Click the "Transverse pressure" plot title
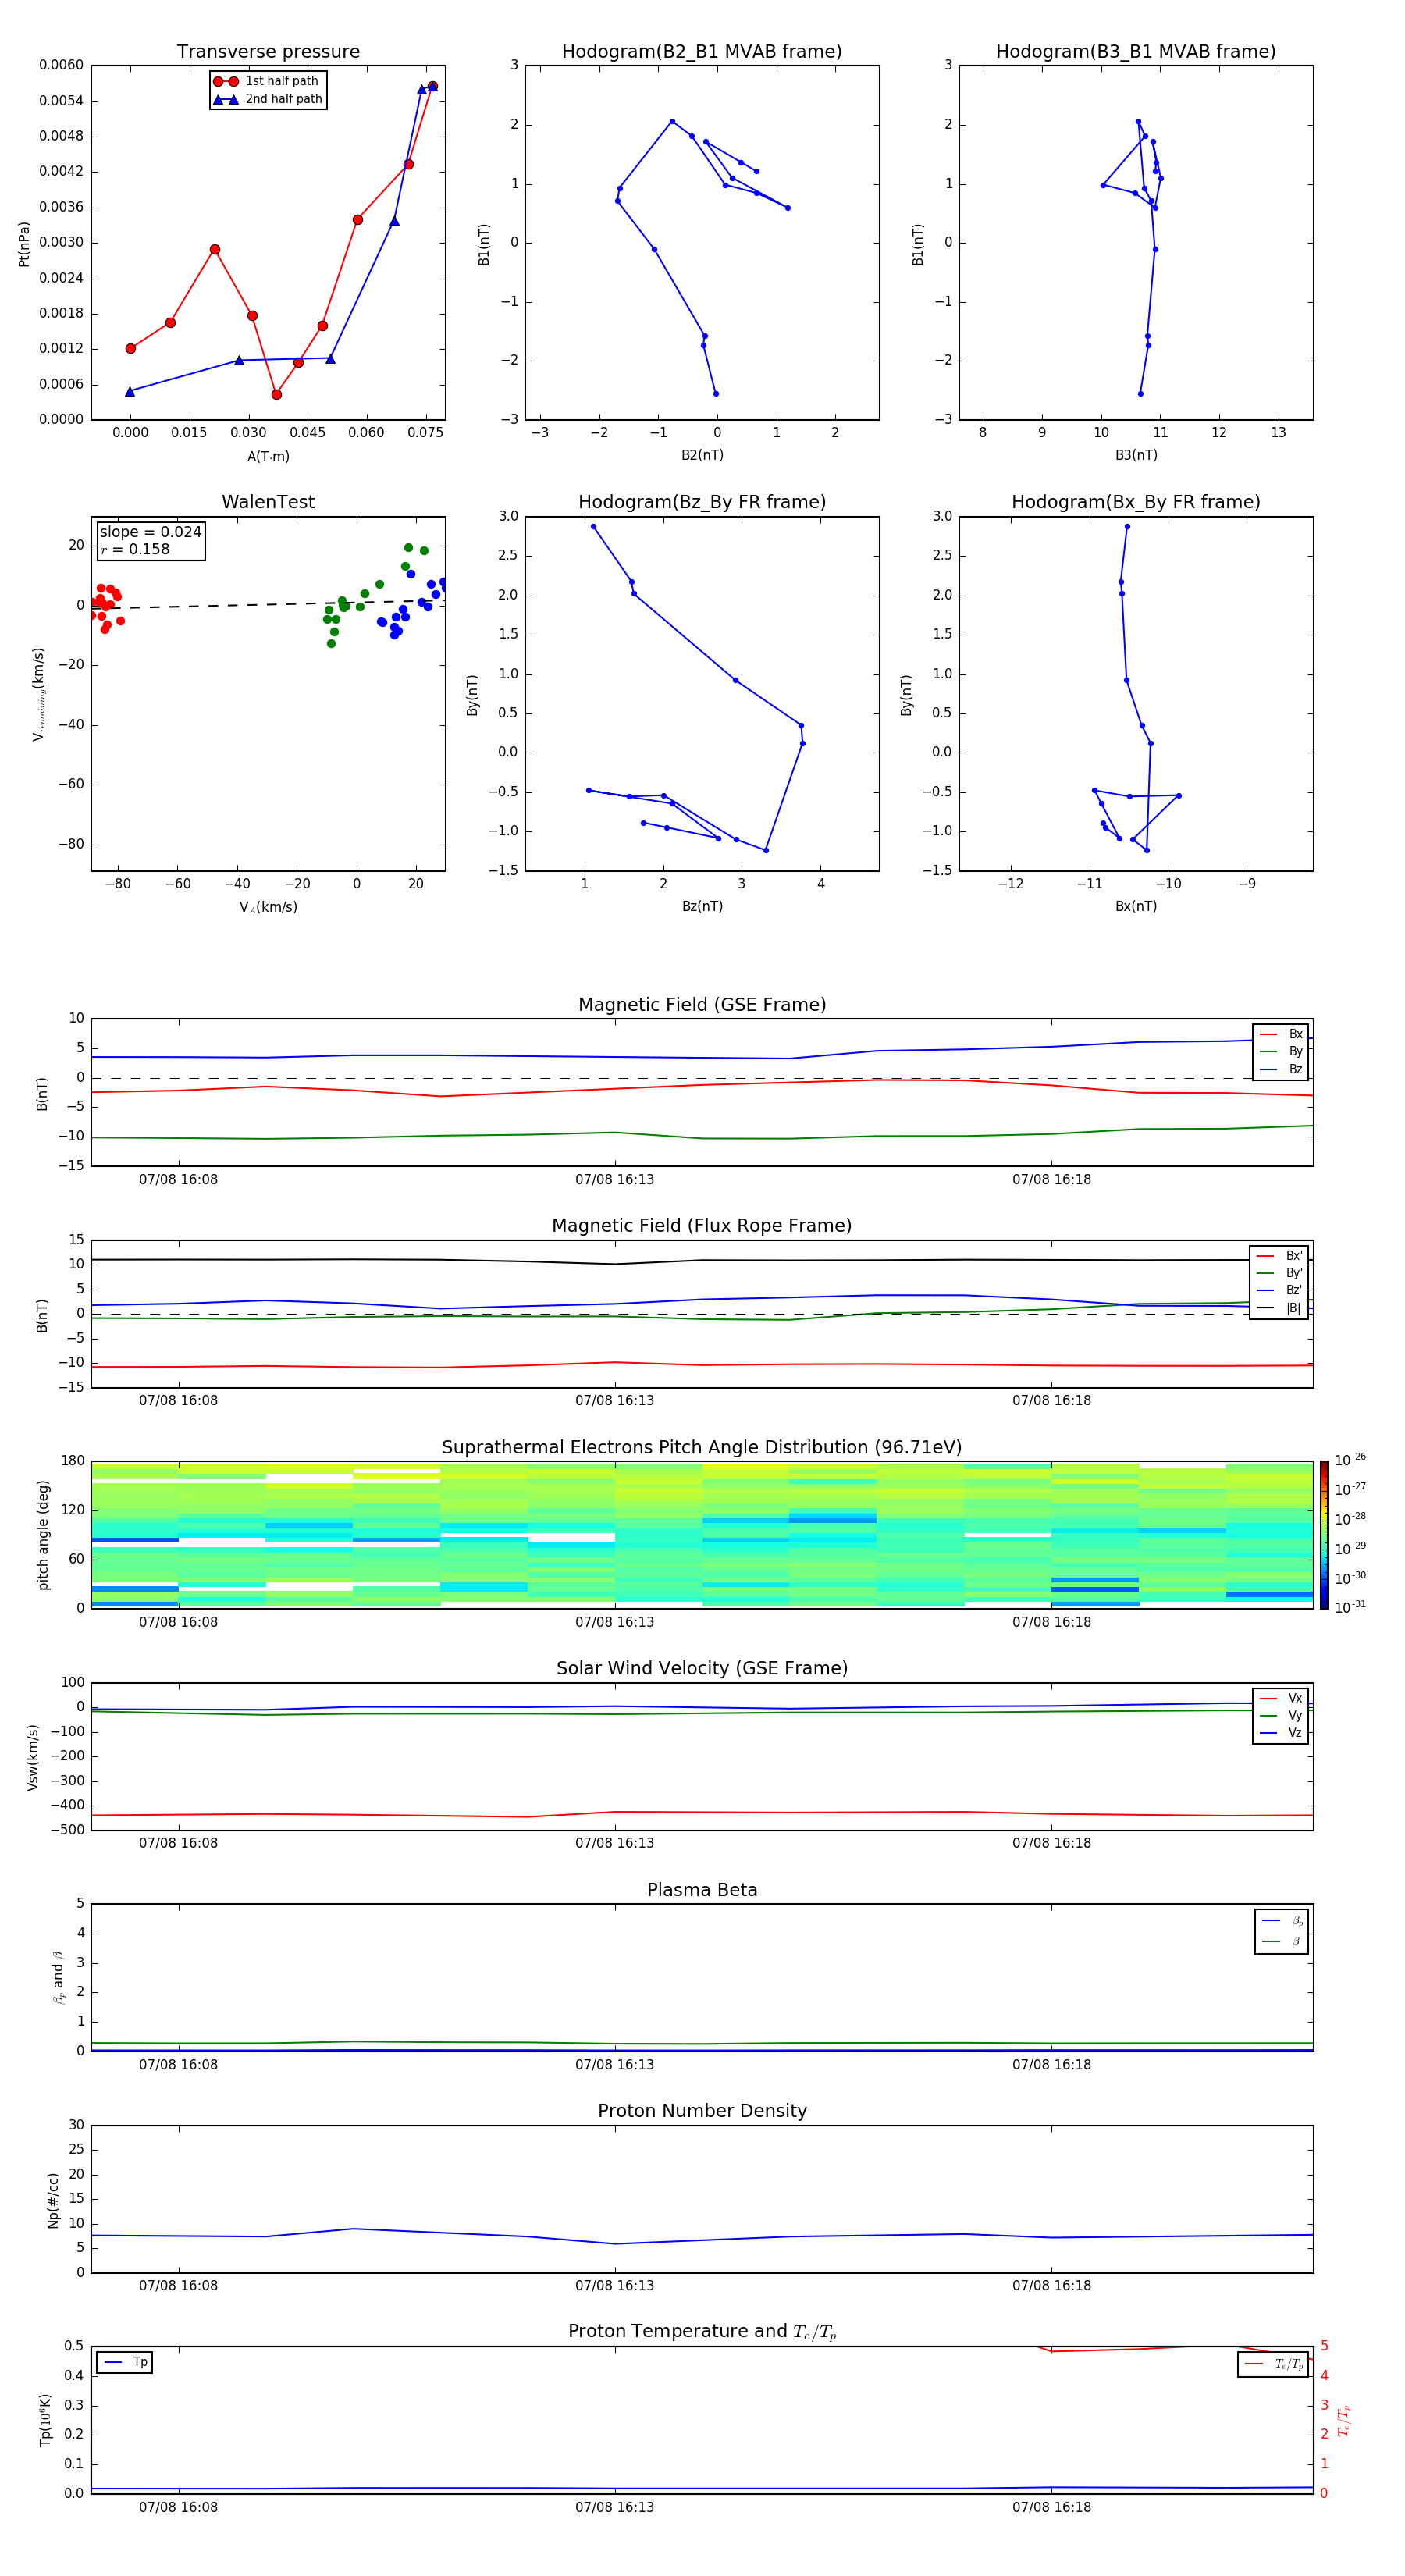This screenshot has height=2576, width=1405. [x=268, y=51]
